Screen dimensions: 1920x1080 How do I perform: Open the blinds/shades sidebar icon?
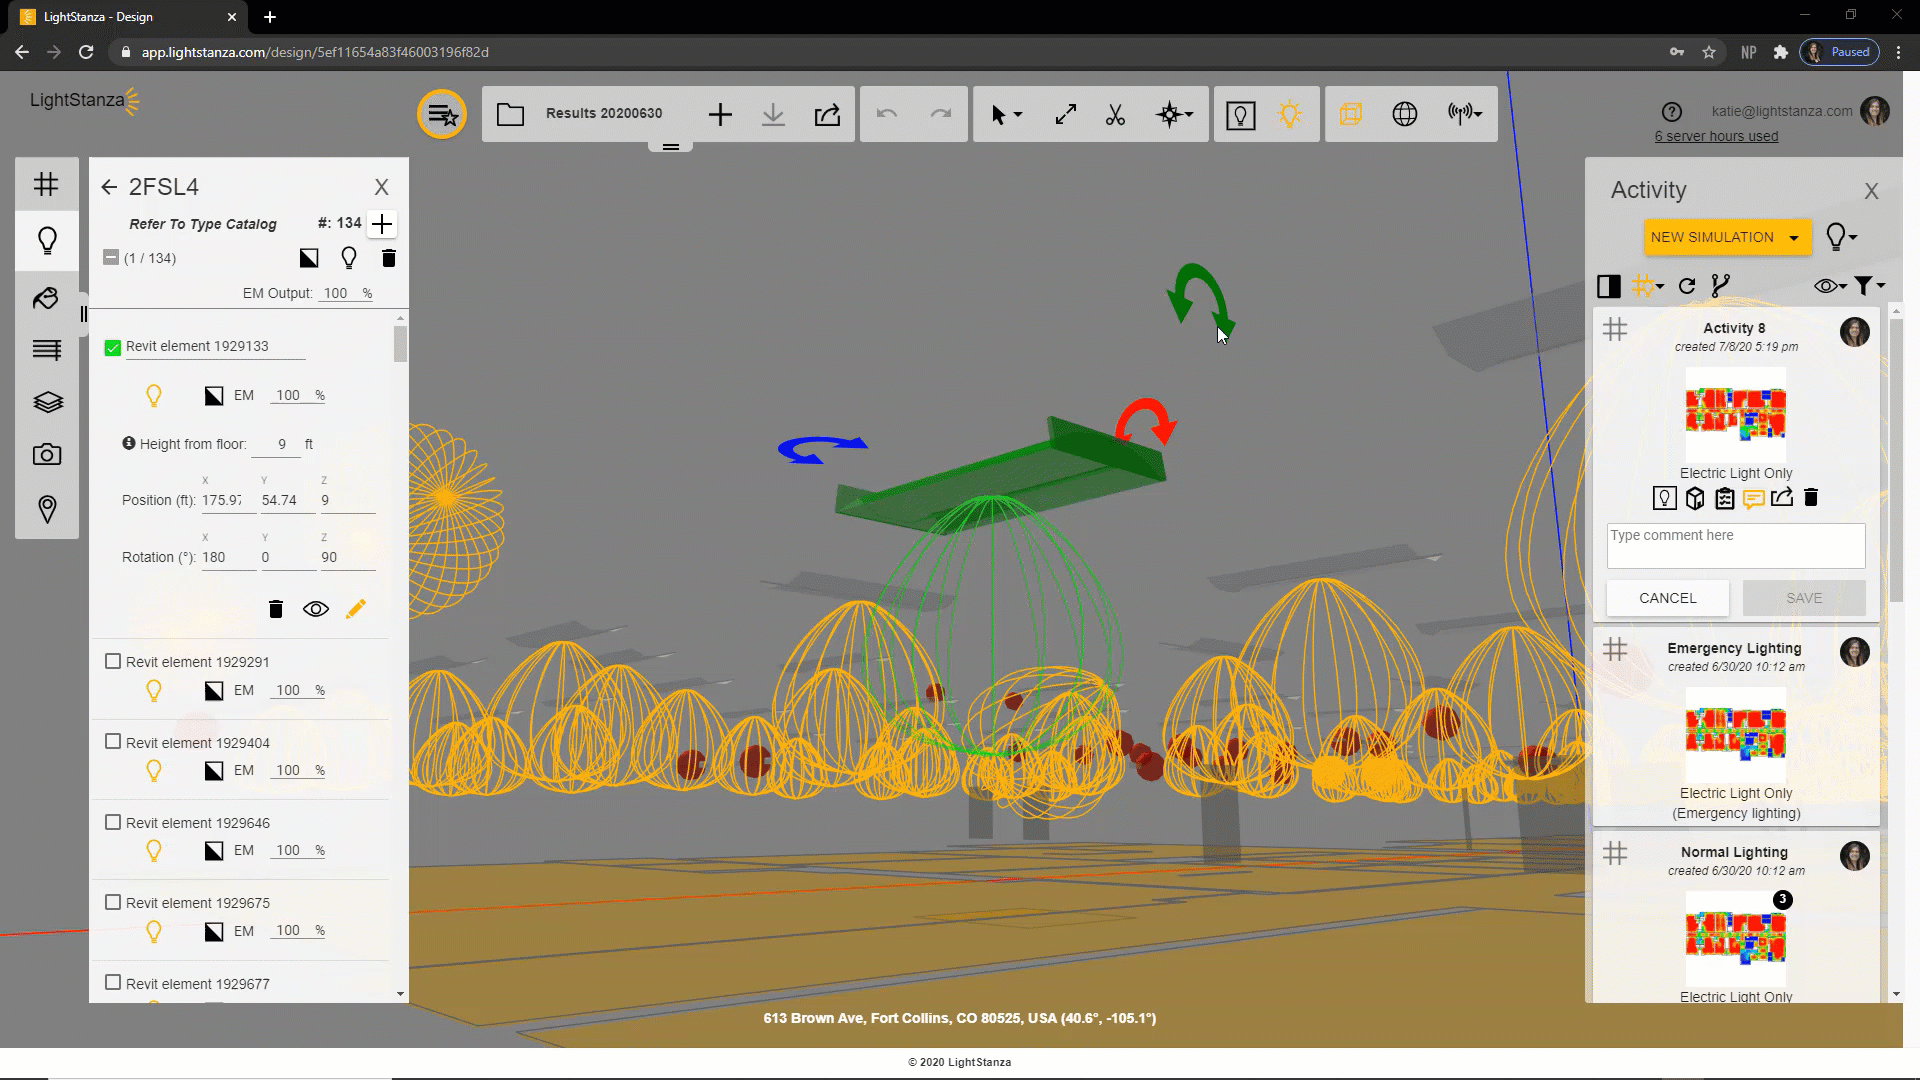(x=47, y=349)
